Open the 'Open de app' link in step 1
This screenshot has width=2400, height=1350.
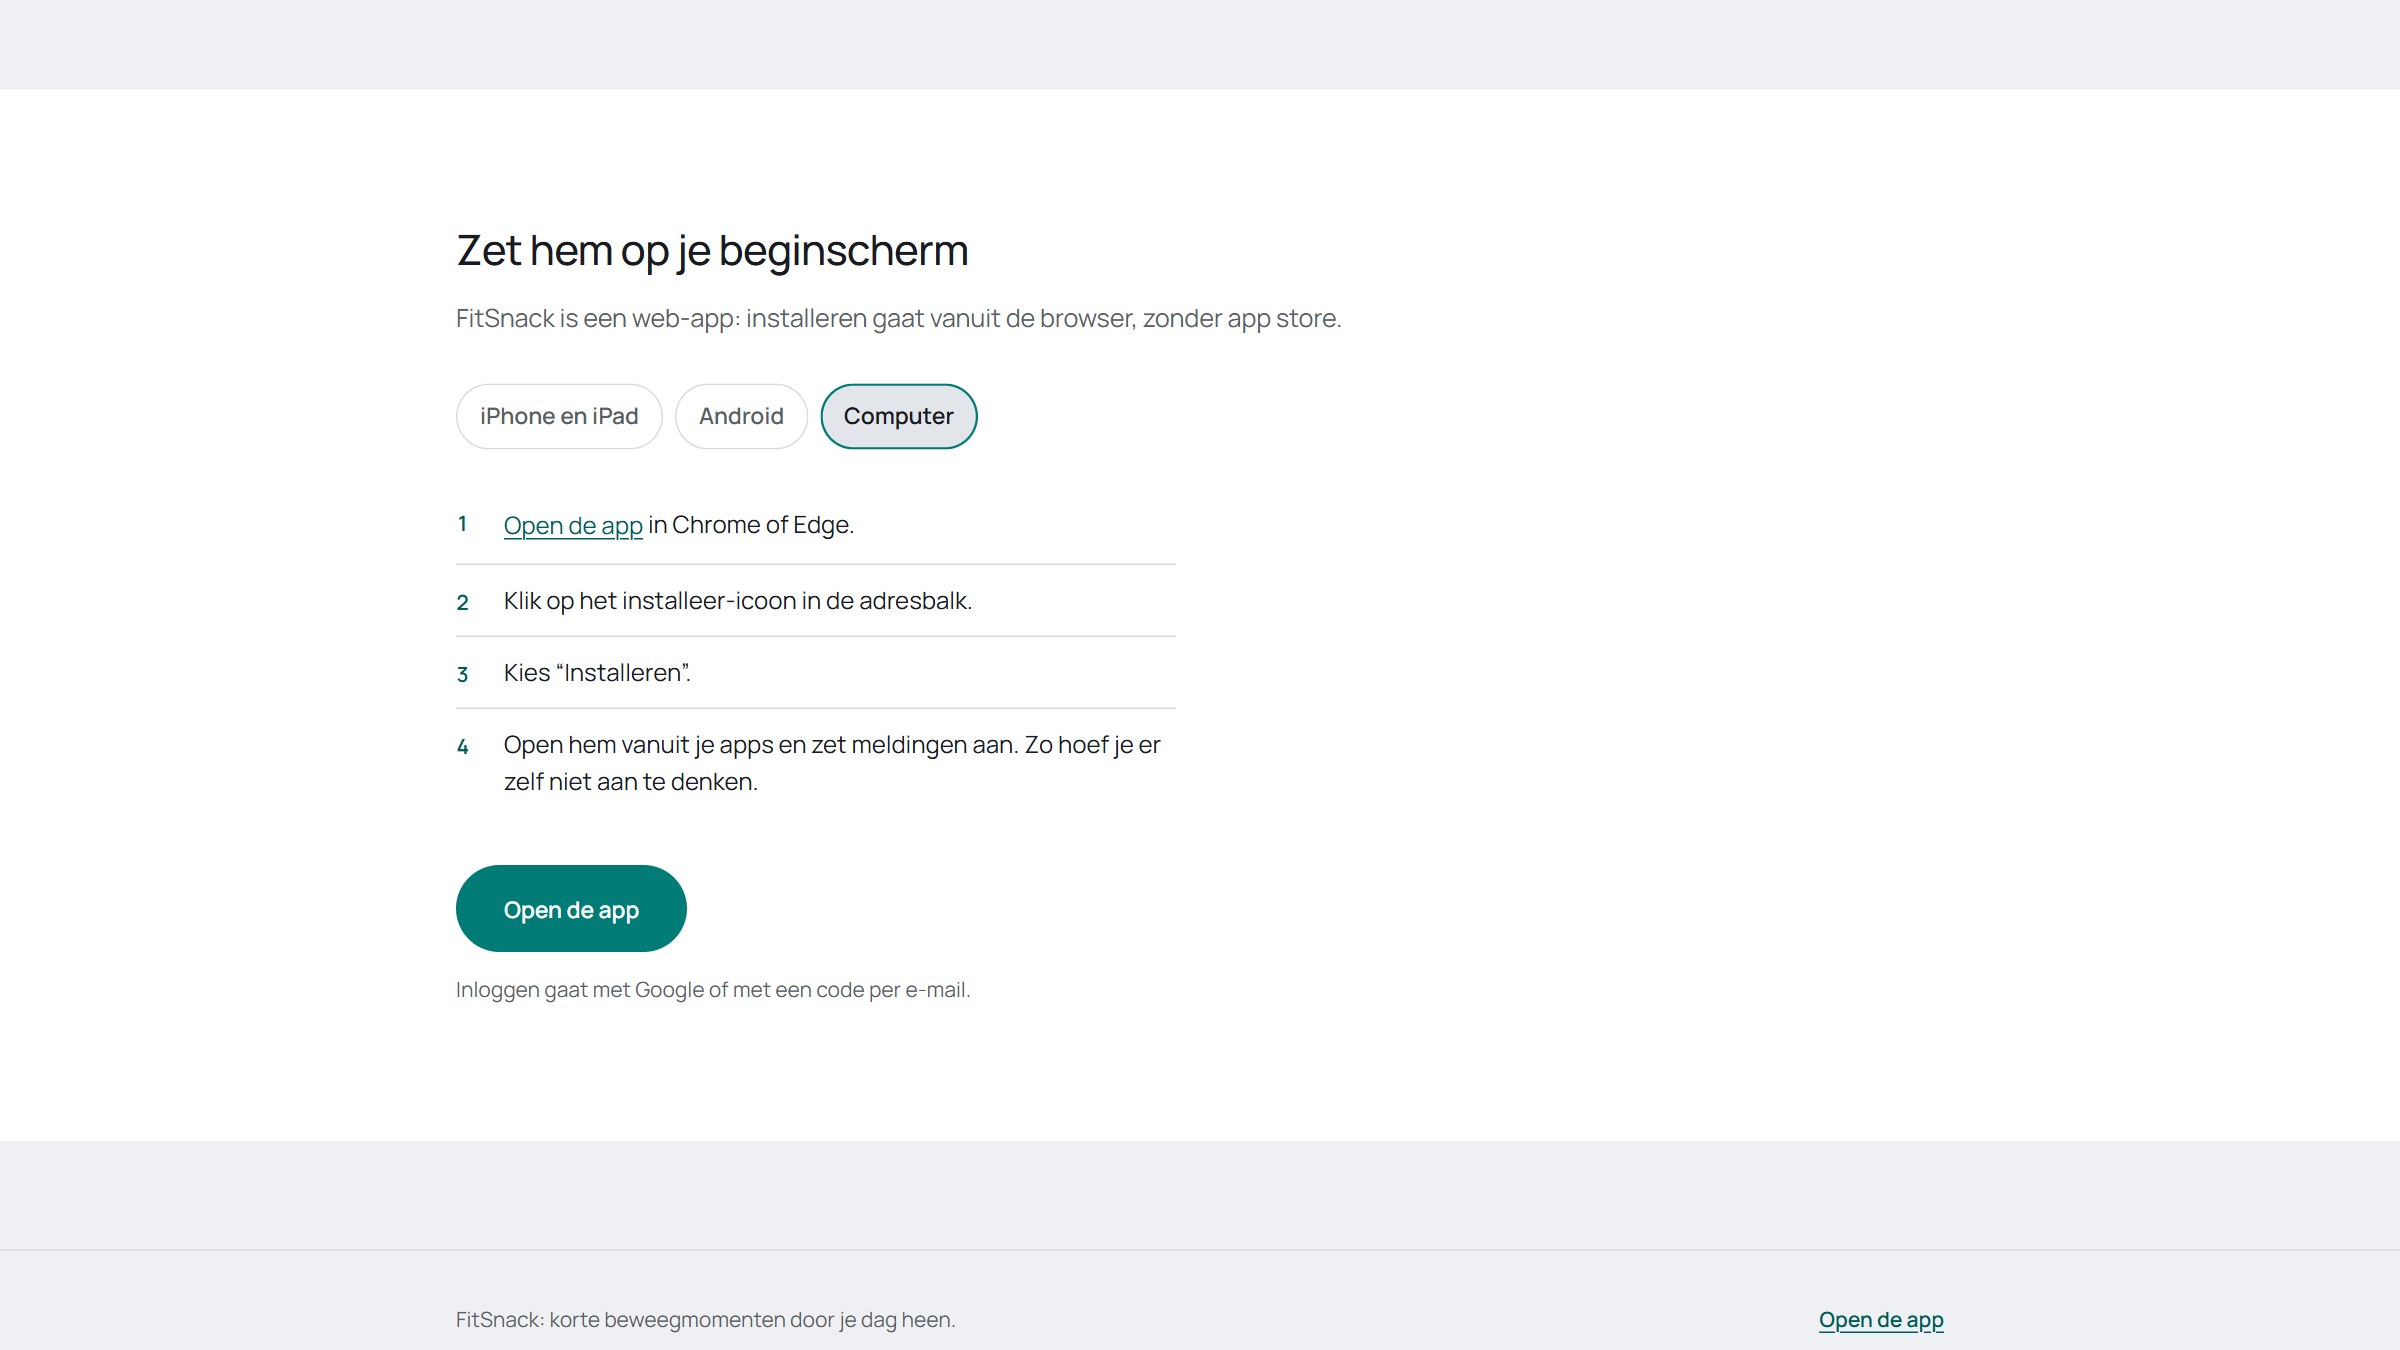tap(573, 525)
